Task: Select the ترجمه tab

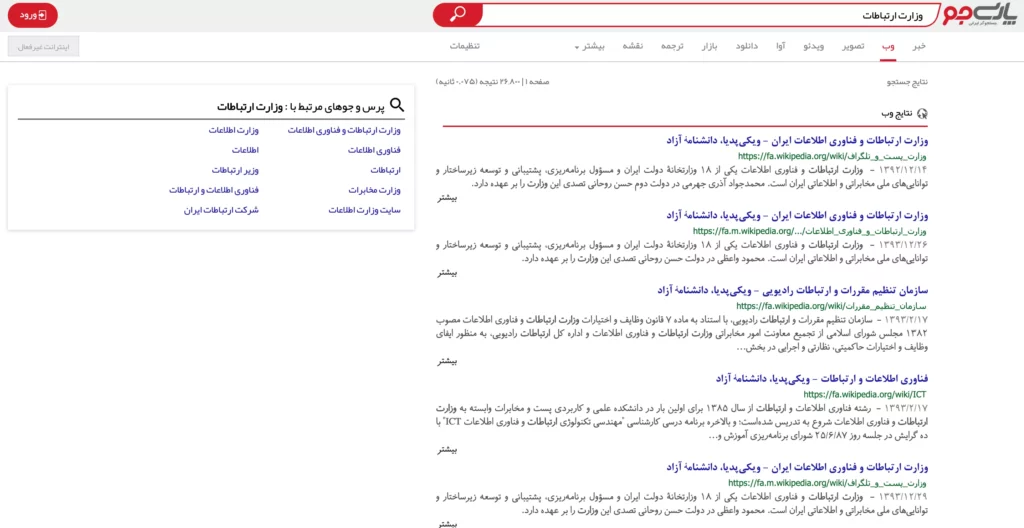Action: click(671, 46)
